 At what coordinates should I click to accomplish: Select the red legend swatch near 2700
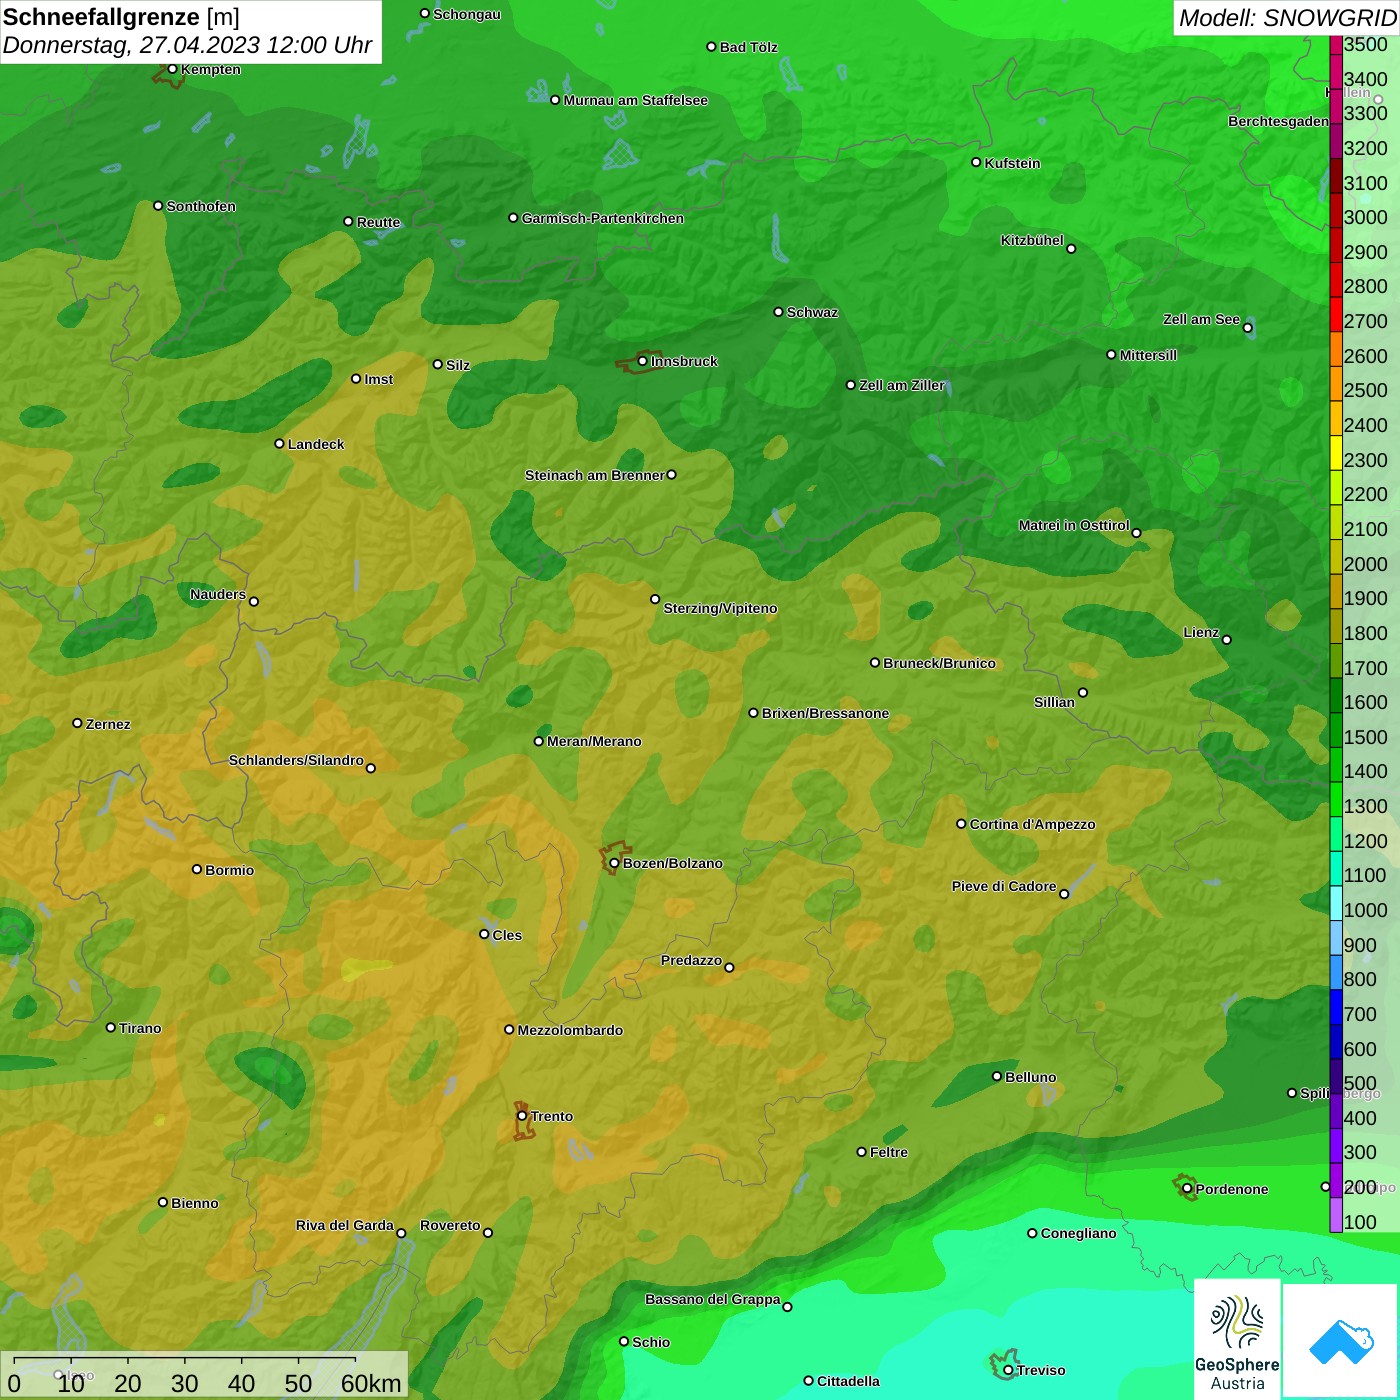tap(1336, 313)
